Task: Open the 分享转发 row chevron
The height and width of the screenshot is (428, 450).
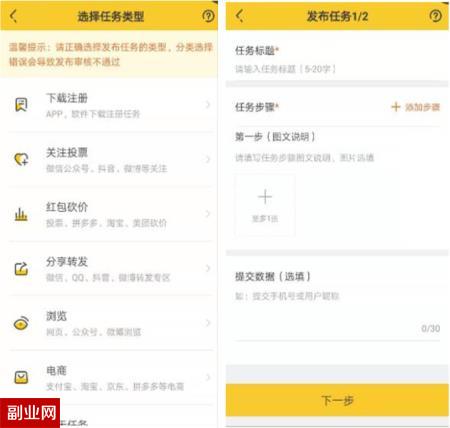Action: pyautogui.click(x=208, y=268)
